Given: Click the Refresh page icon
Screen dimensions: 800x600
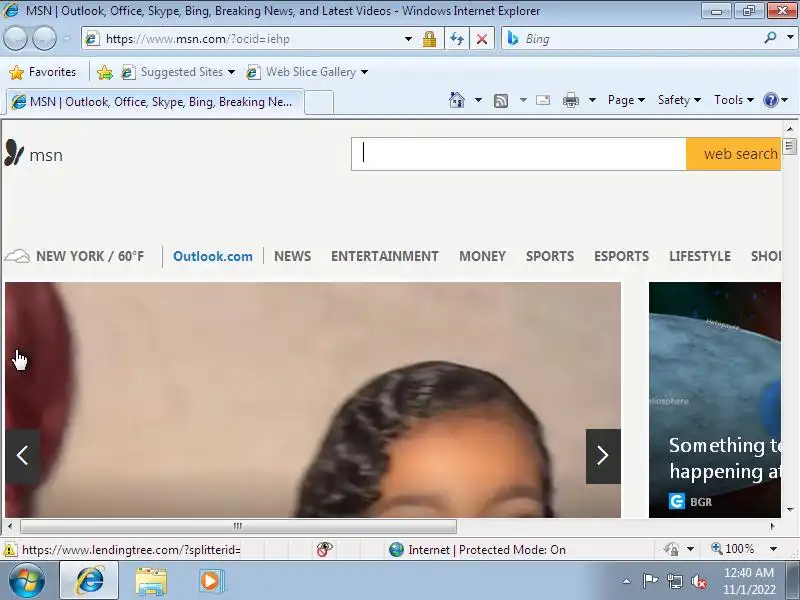Looking at the screenshot, I should coord(457,39).
